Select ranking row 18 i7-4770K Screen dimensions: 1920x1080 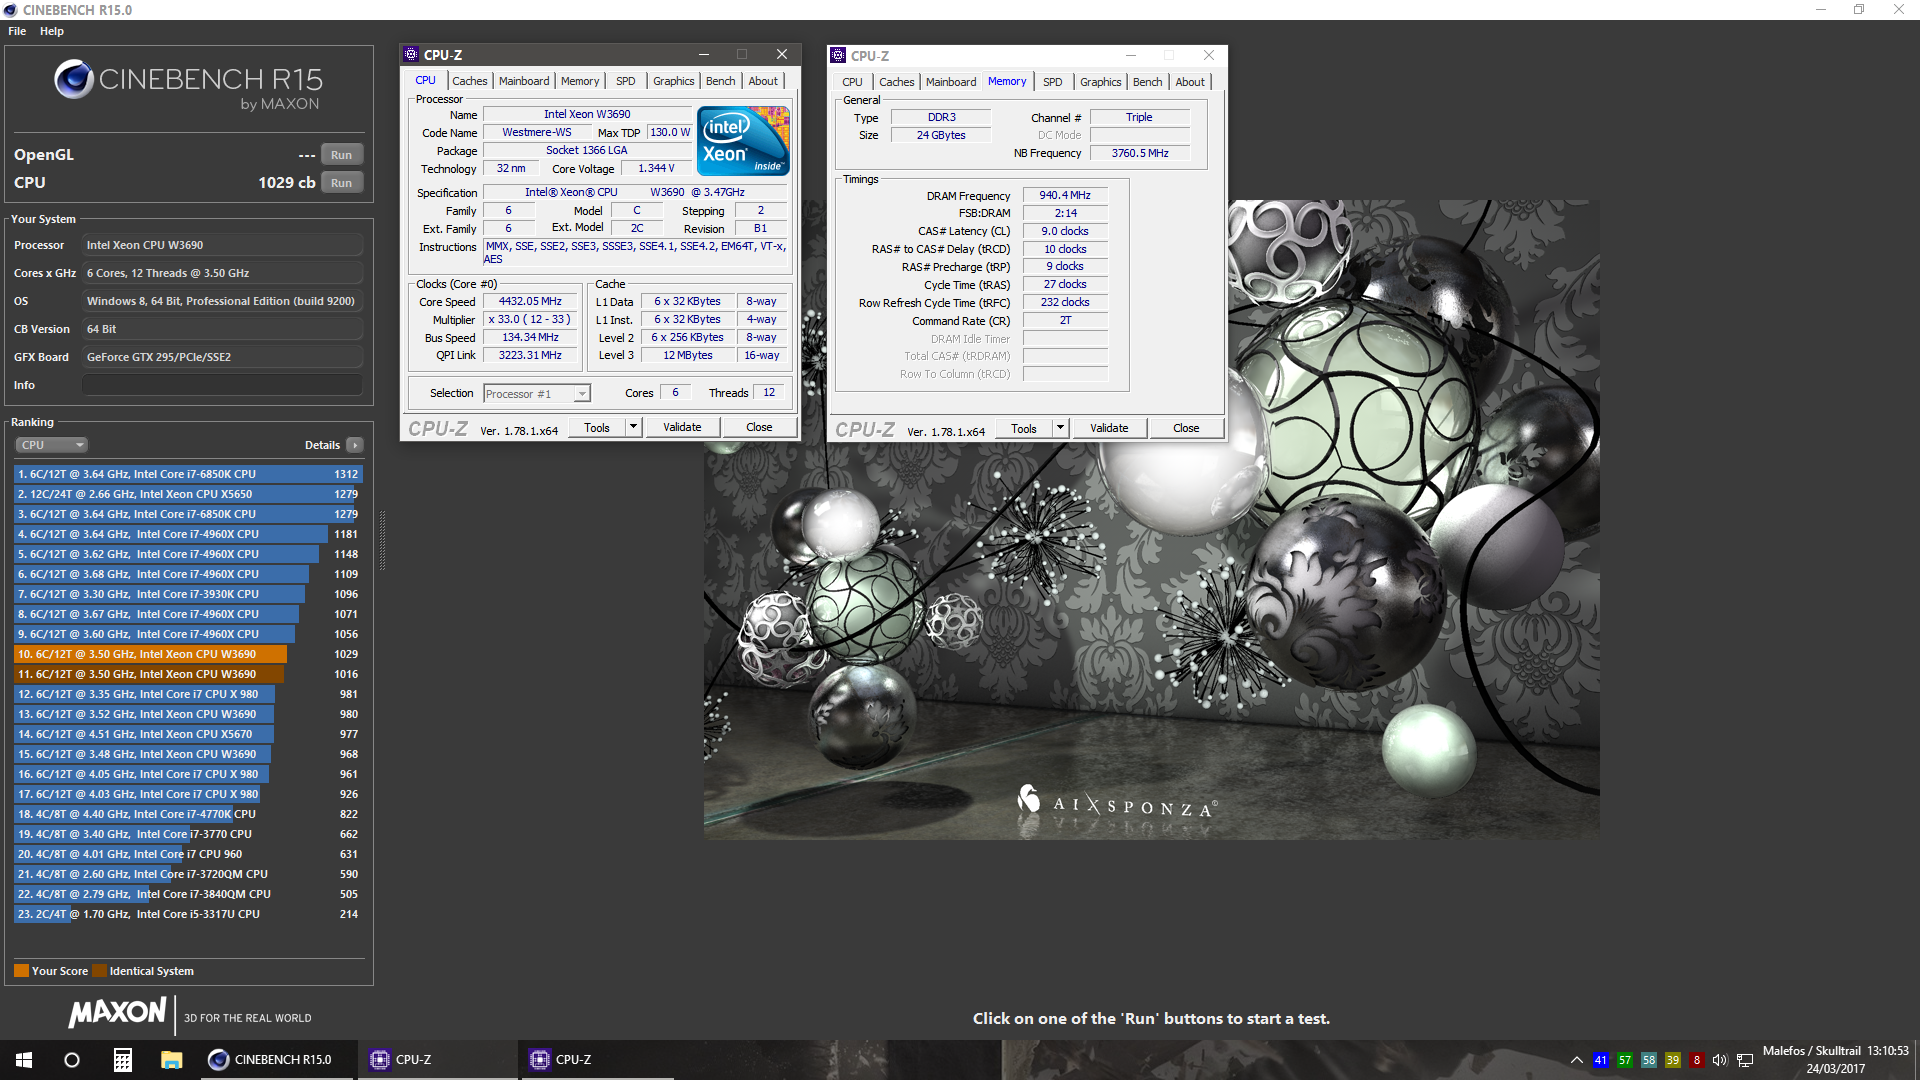[188, 814]
